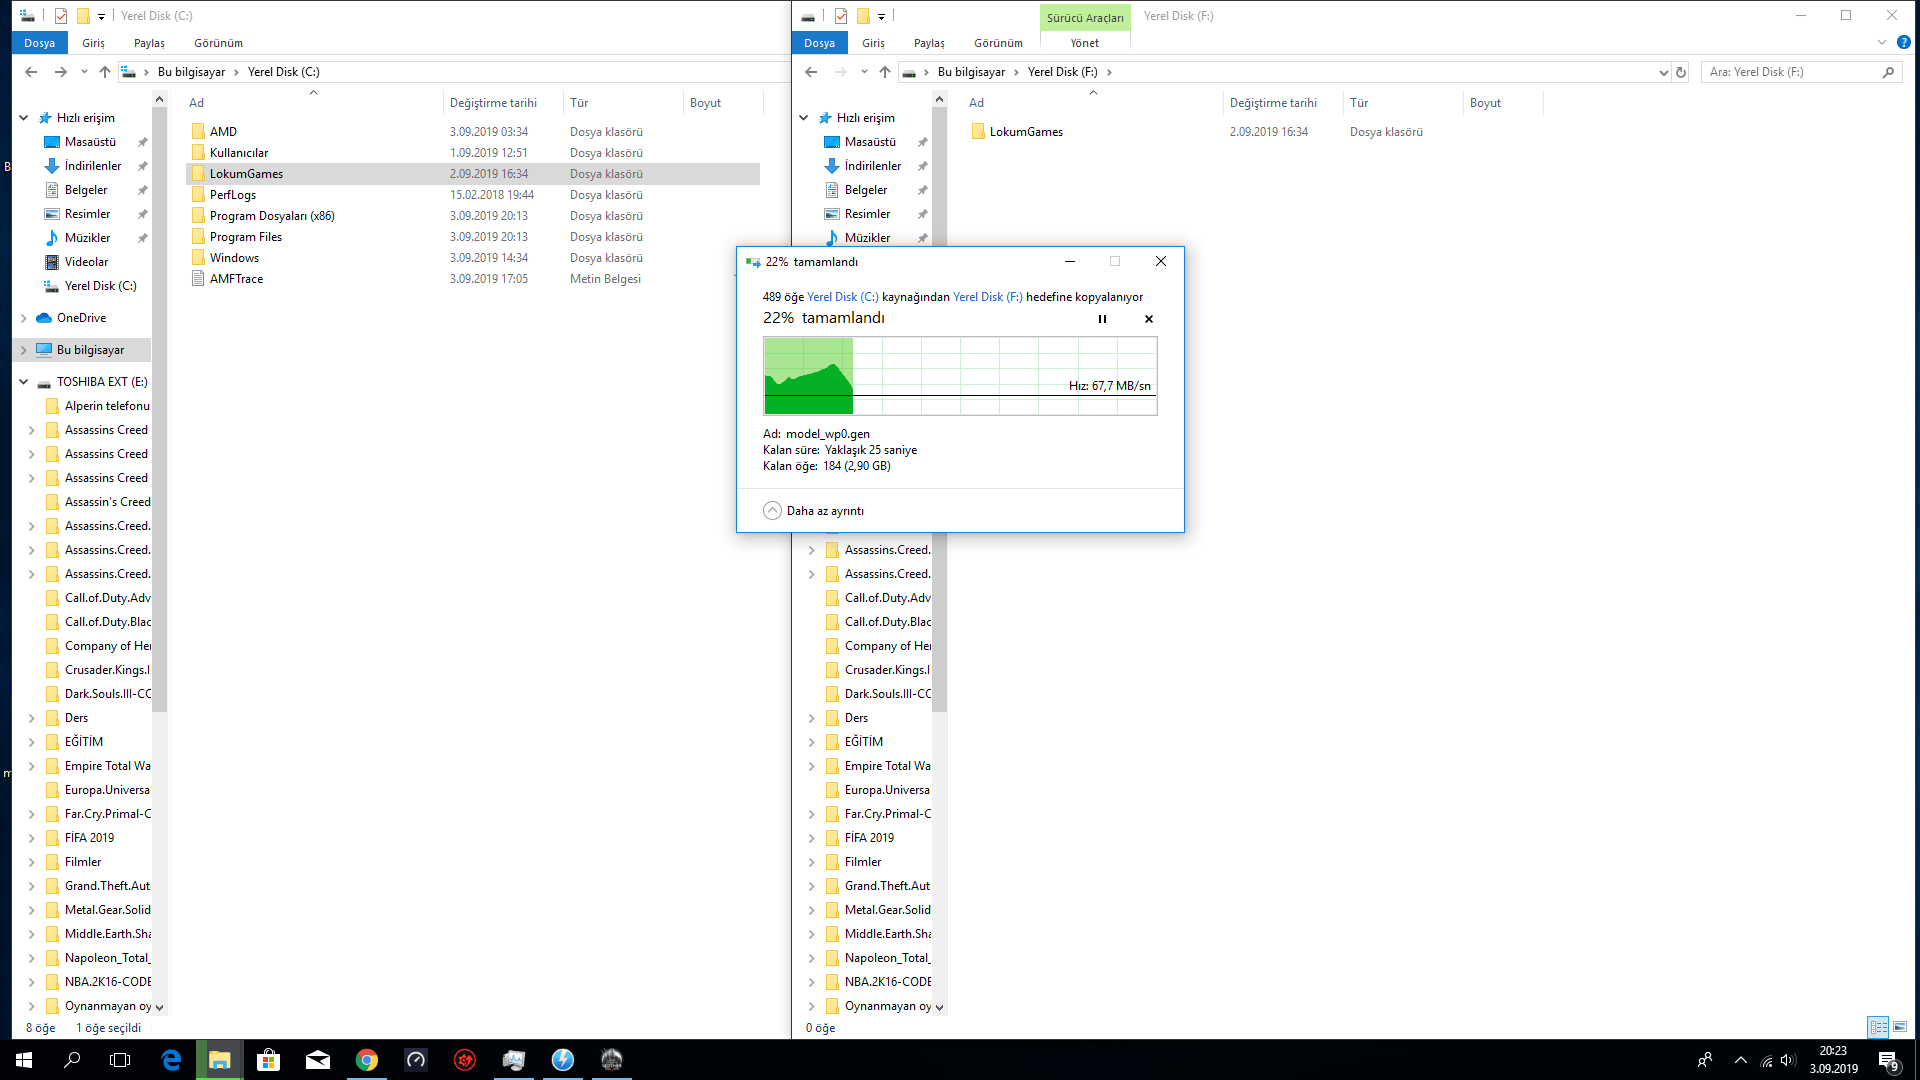The image size is (1920, 1080).
Task: Click the refresh icon beside the address bar
Action: pos(1681,72)
